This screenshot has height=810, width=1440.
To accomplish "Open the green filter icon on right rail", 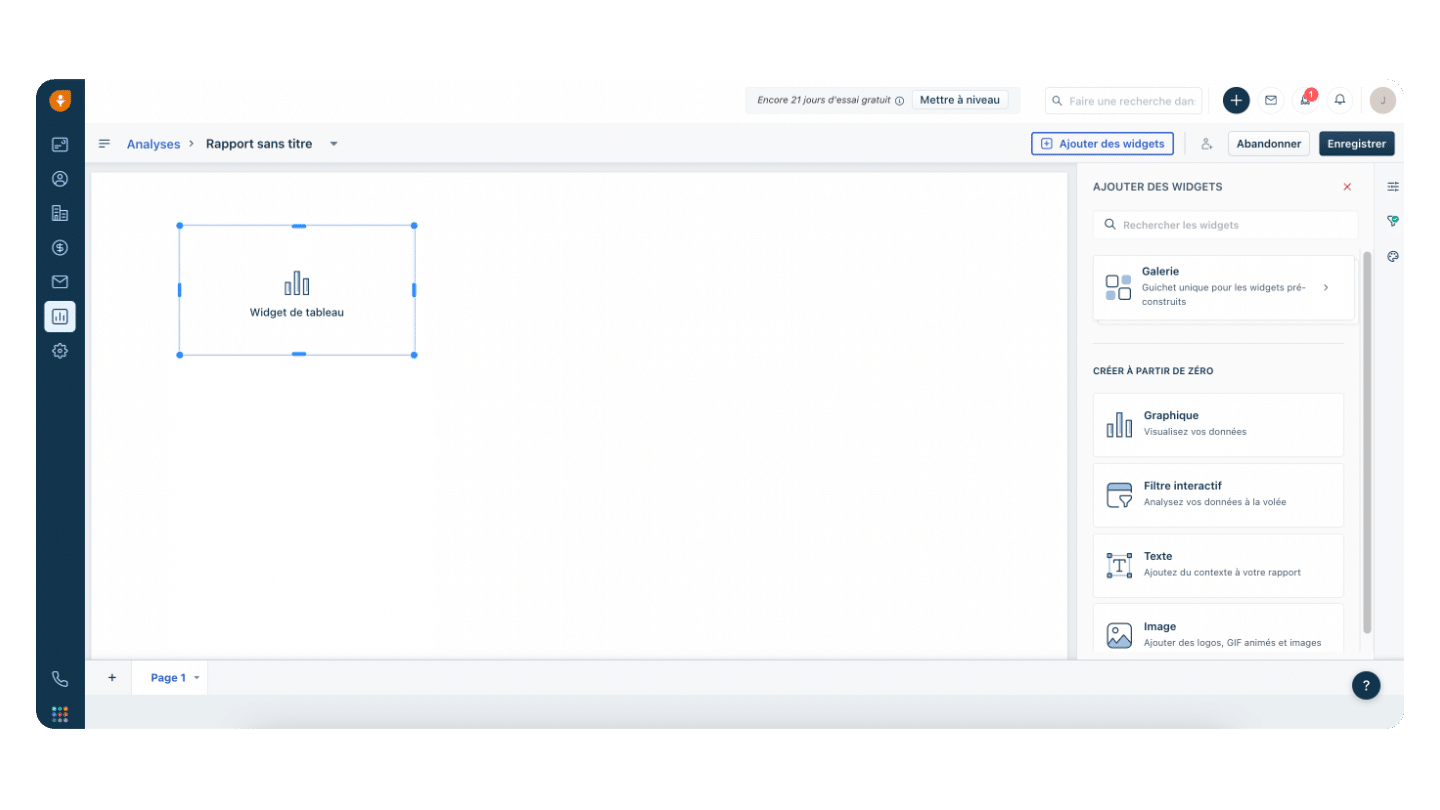I will point(1393,221).
